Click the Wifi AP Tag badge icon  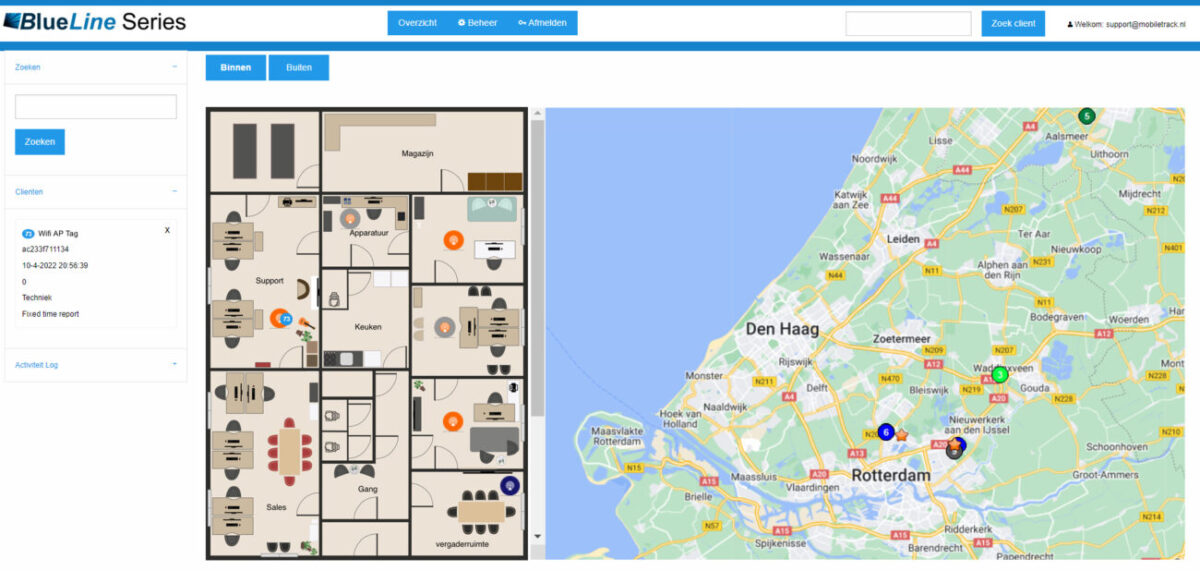point(28,233)
